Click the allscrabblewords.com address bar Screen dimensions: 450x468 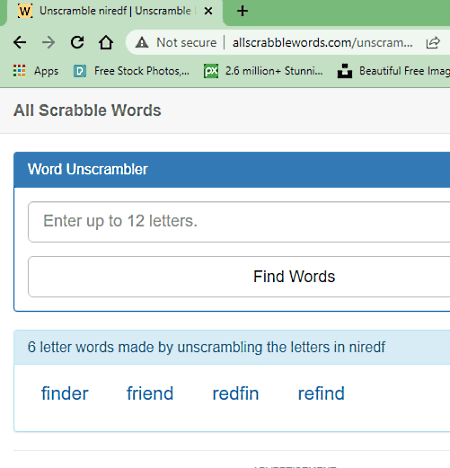click(x=322, y=43)
